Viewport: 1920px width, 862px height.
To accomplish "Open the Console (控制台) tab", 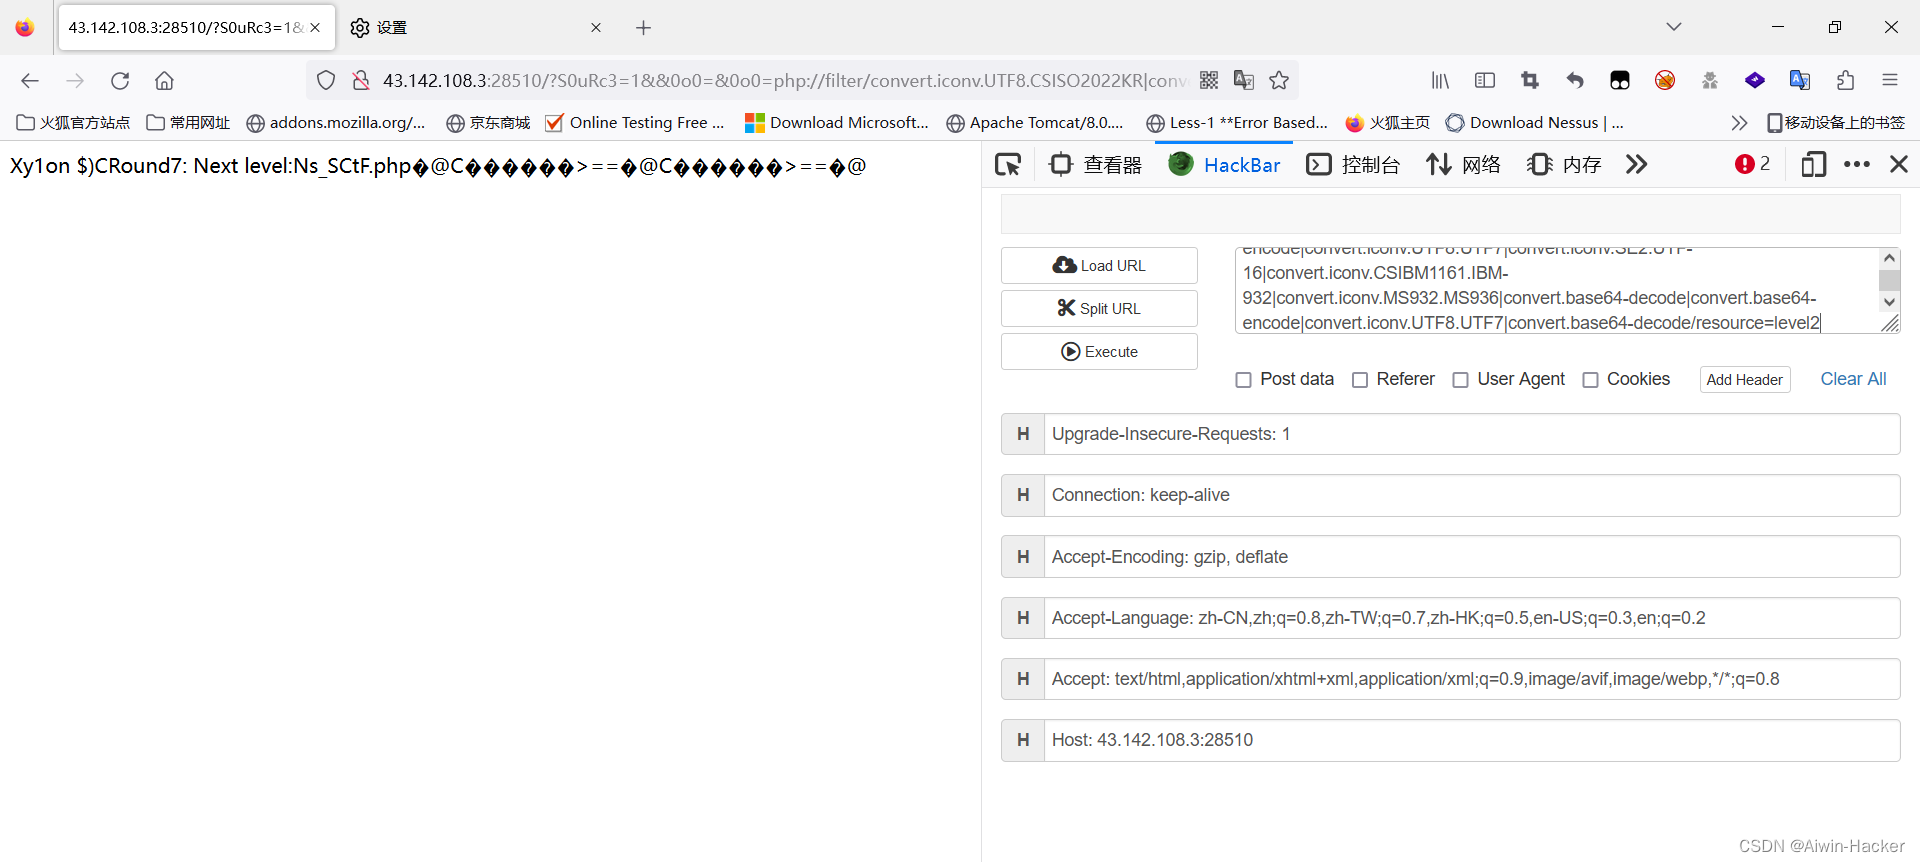I will (1353, 165).
